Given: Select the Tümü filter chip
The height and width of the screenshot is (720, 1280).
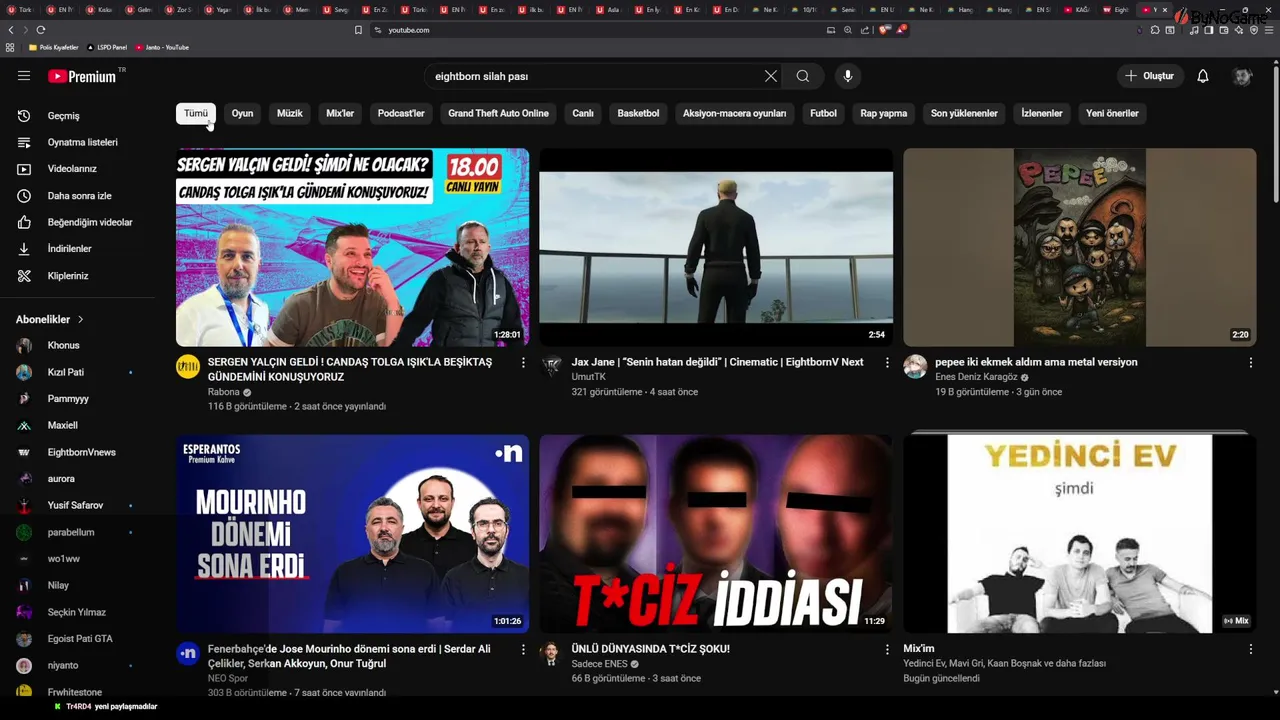Looking at the screenshot, I should click(196, 113).
